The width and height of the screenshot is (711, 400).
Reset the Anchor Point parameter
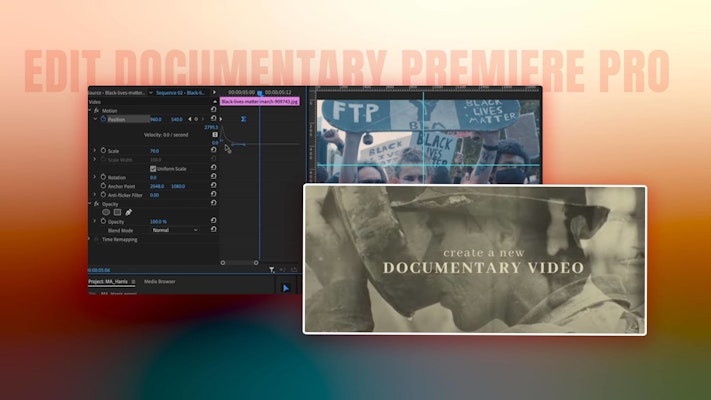pyautogui.click(x=213, y=185)
